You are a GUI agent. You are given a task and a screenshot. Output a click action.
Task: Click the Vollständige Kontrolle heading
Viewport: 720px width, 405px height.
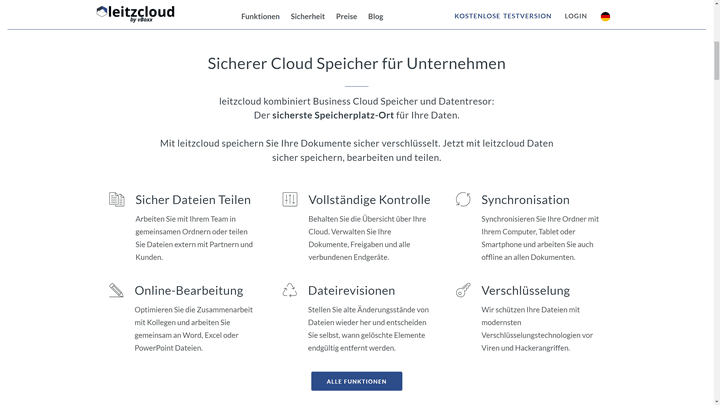(x=369, y=200)
